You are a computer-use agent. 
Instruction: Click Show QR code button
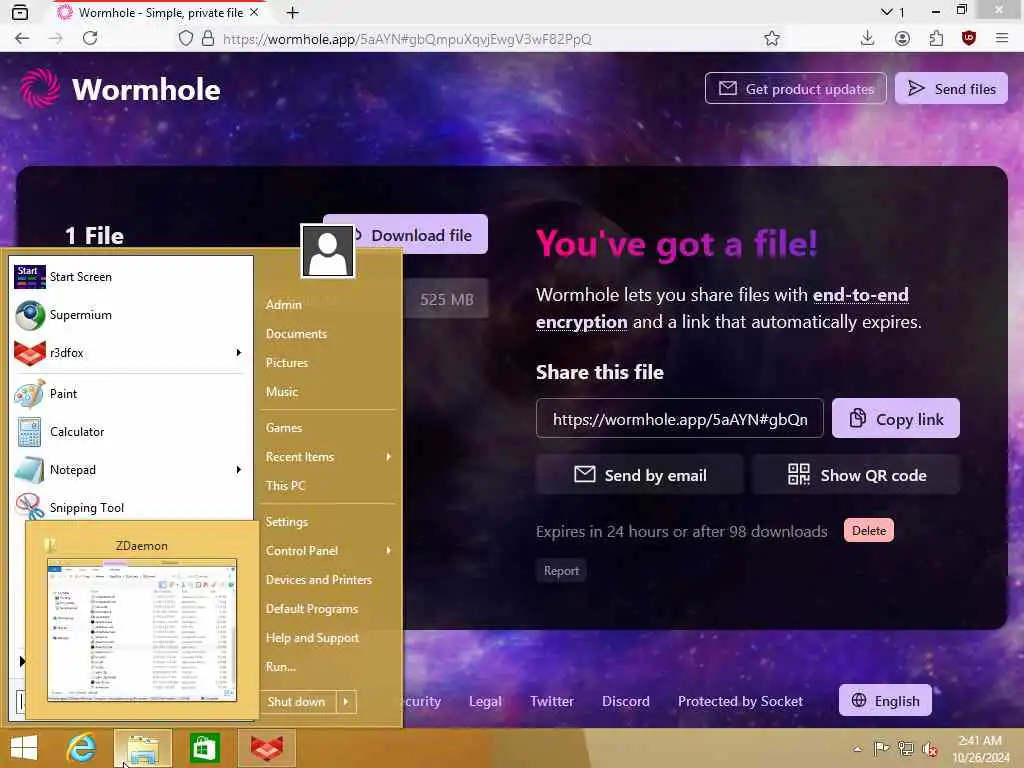click(856, 475)
